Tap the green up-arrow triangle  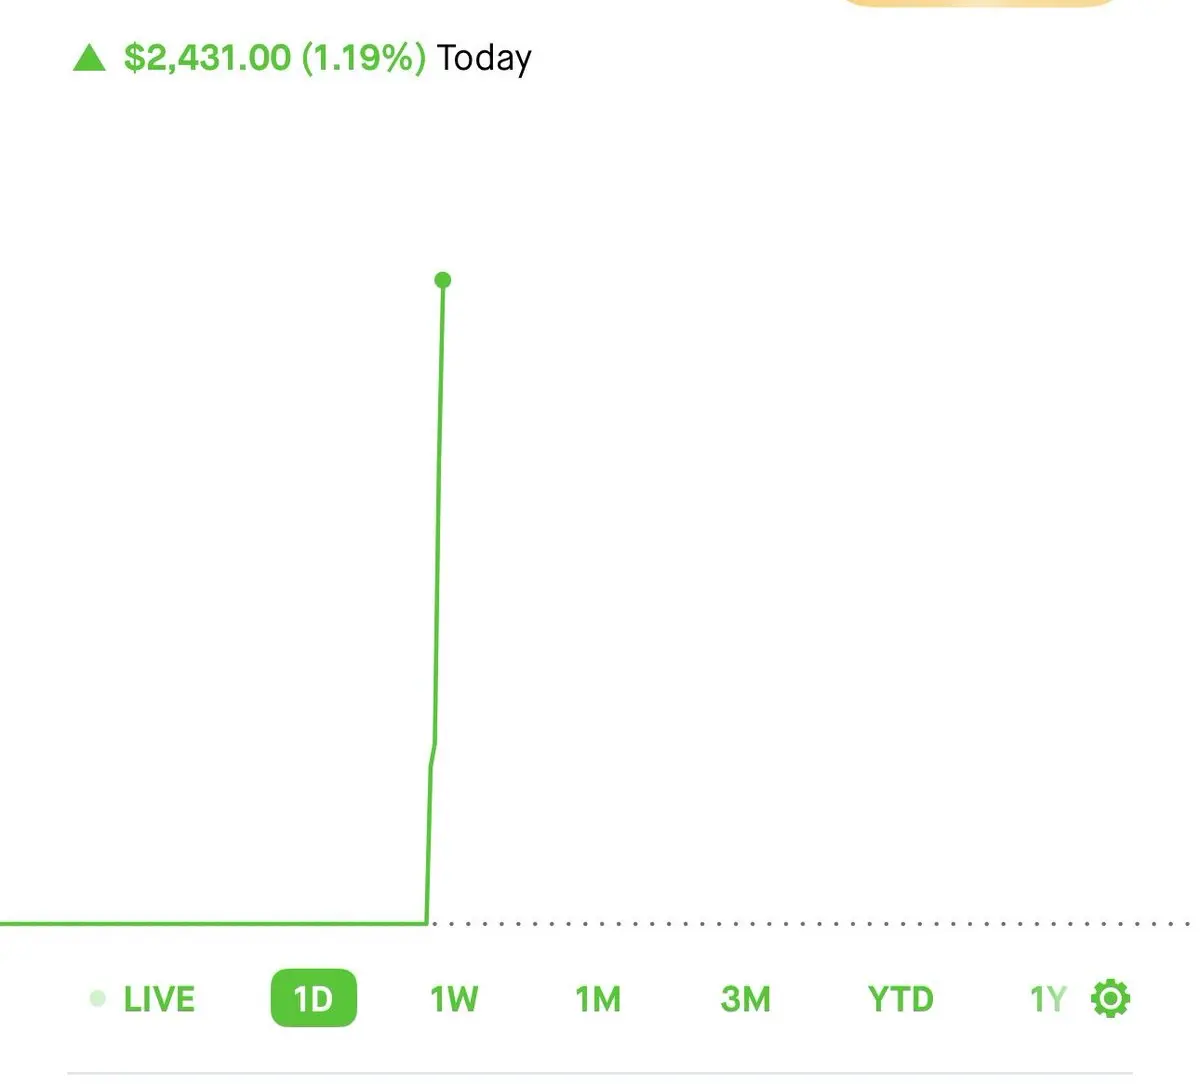click(x=90, y=58)
